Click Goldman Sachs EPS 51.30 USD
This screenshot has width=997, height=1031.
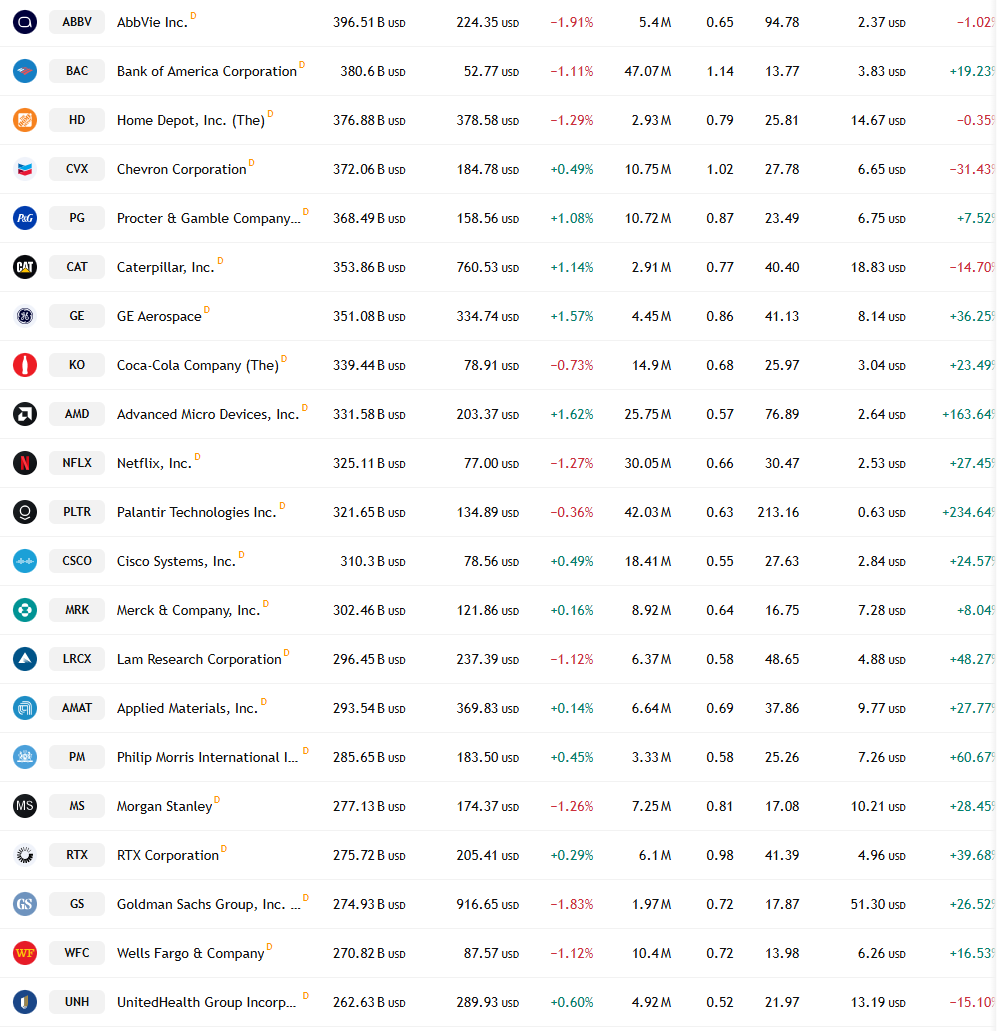point(878,905)
